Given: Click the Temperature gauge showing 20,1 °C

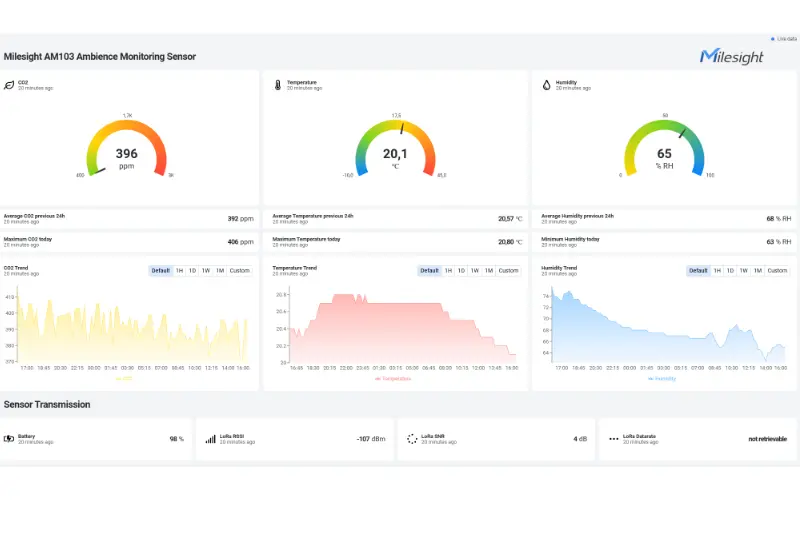Looking at the screenshot, I should tap(395, 148).
